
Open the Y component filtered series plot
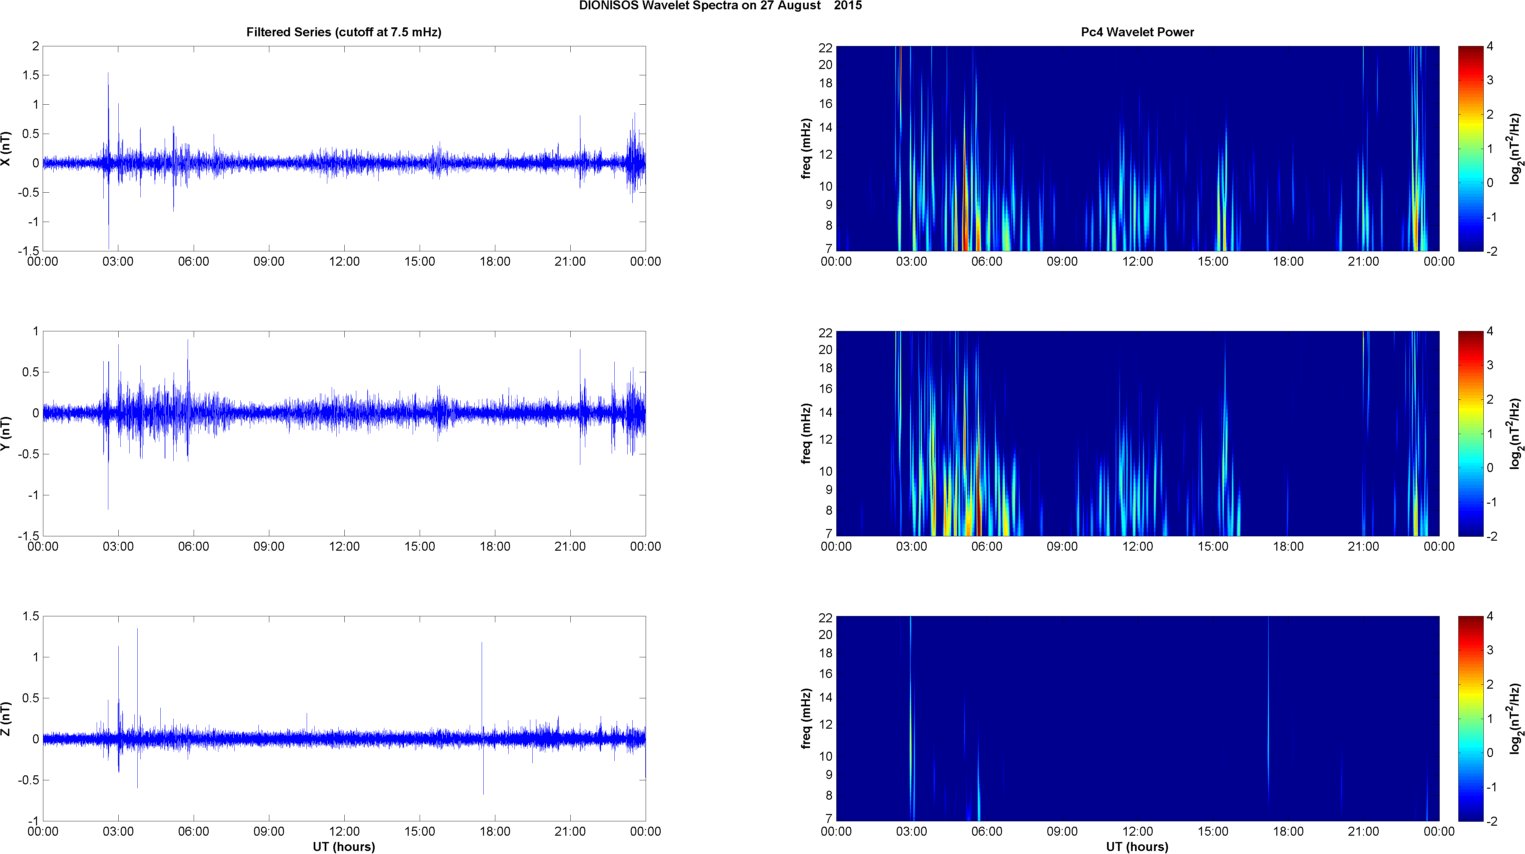[344, 433]
